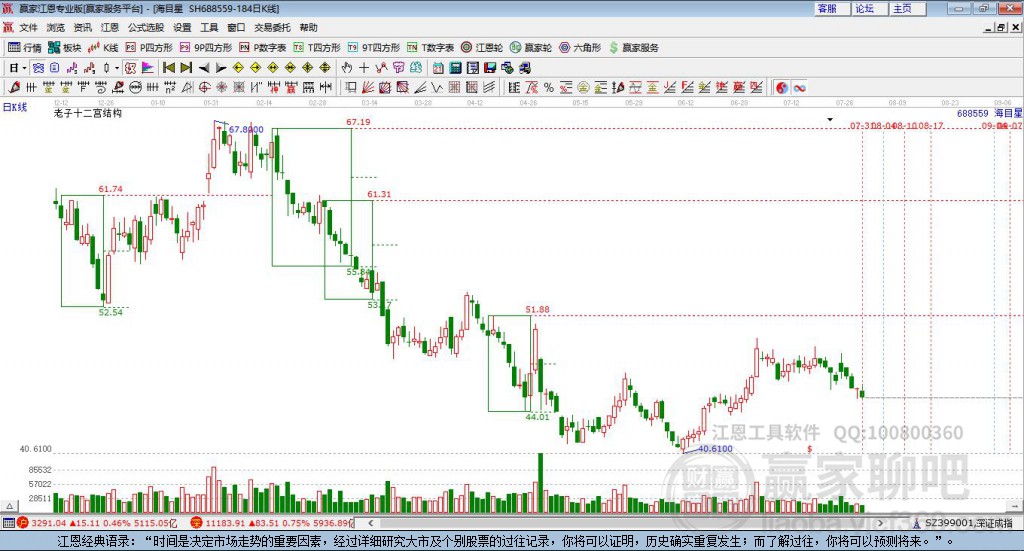1024x551 pixels.
Task: Select the percent % retracement tool
Action: tap(549, 87)
